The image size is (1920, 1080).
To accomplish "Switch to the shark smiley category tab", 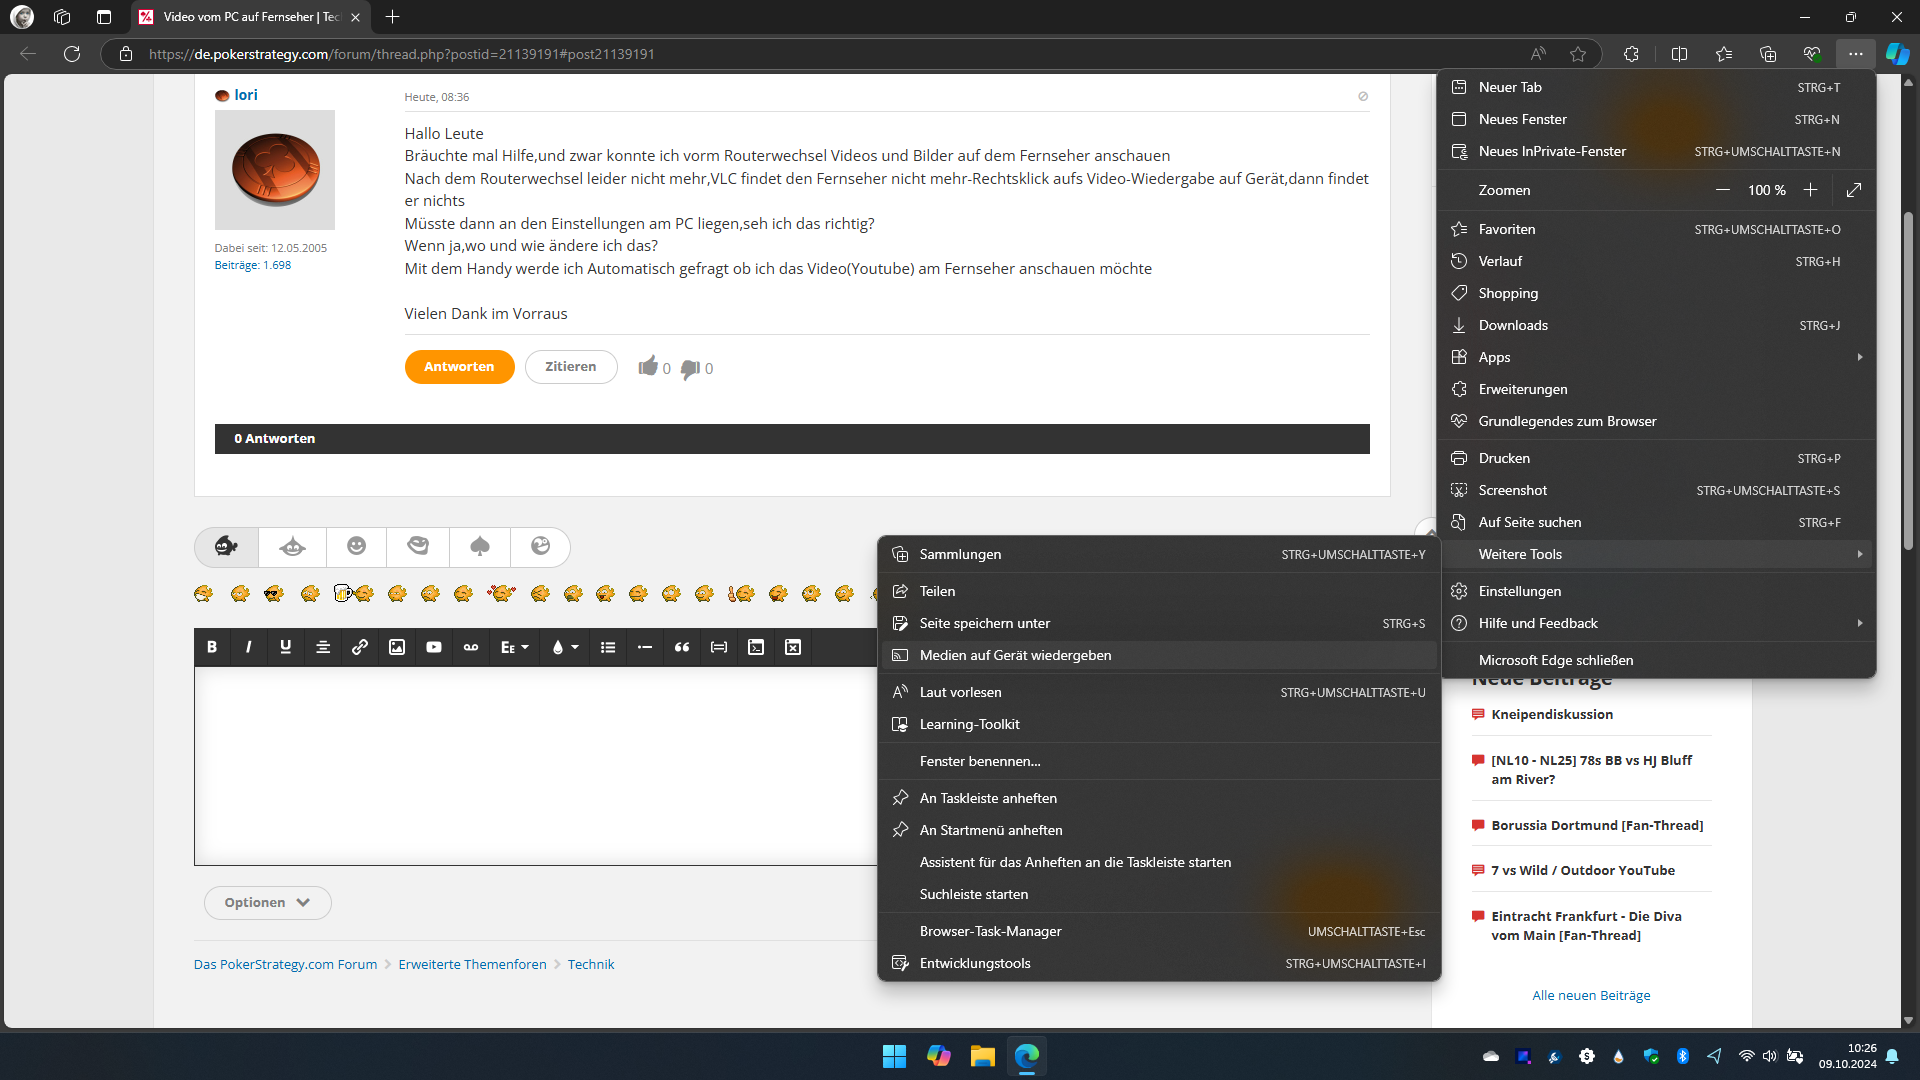I will (292, 546).
